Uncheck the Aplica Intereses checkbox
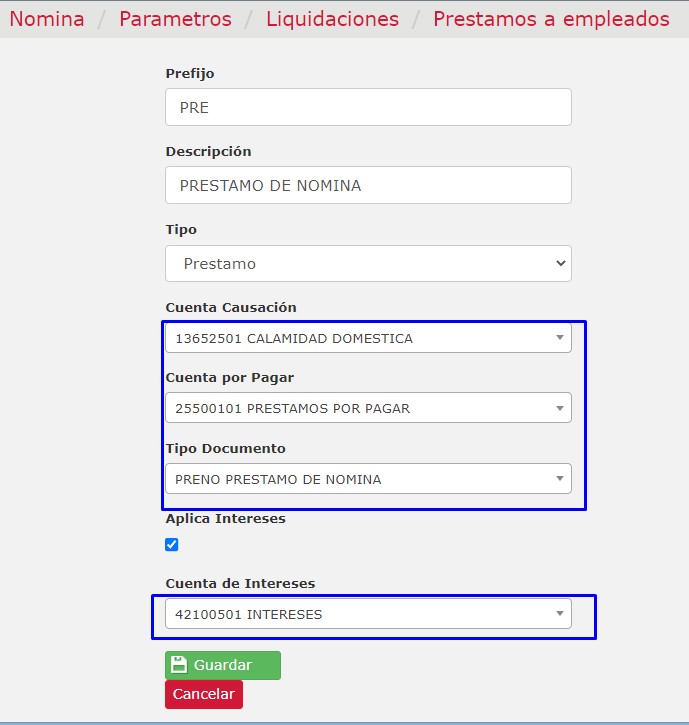Screen dimensions: 689x725 point(172,545)
